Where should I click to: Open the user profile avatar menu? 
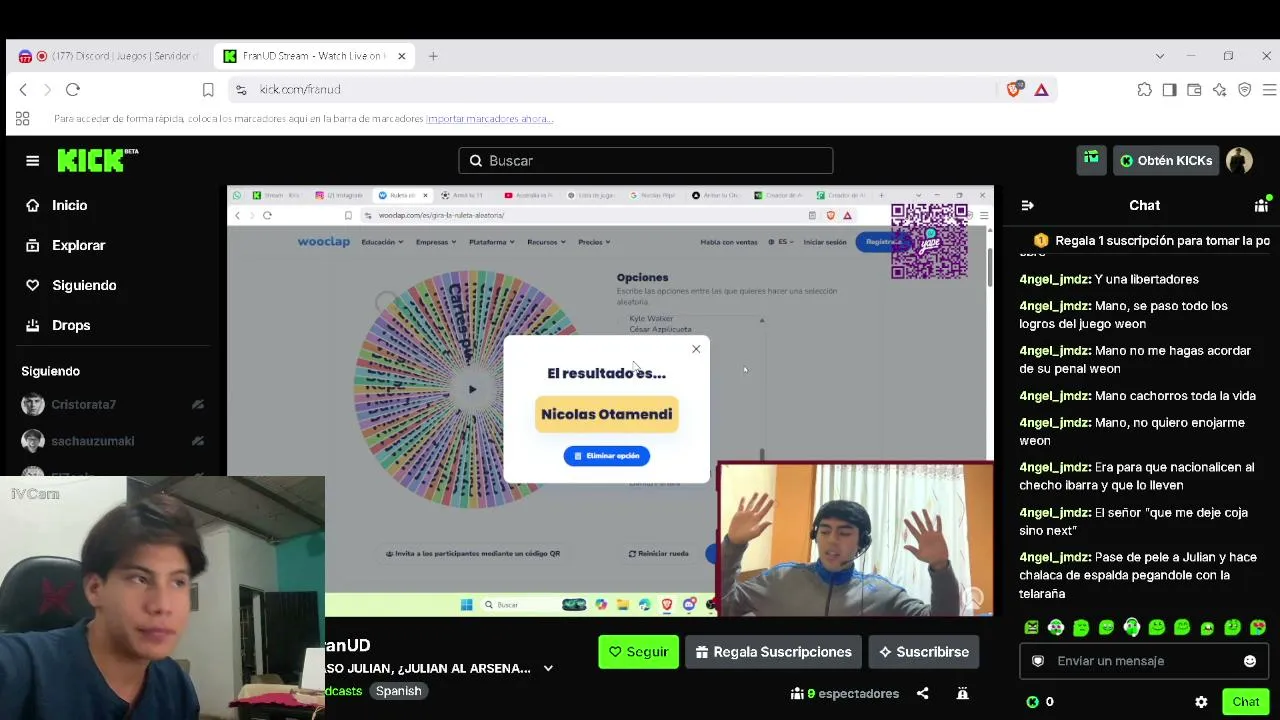click(1239, 160)
